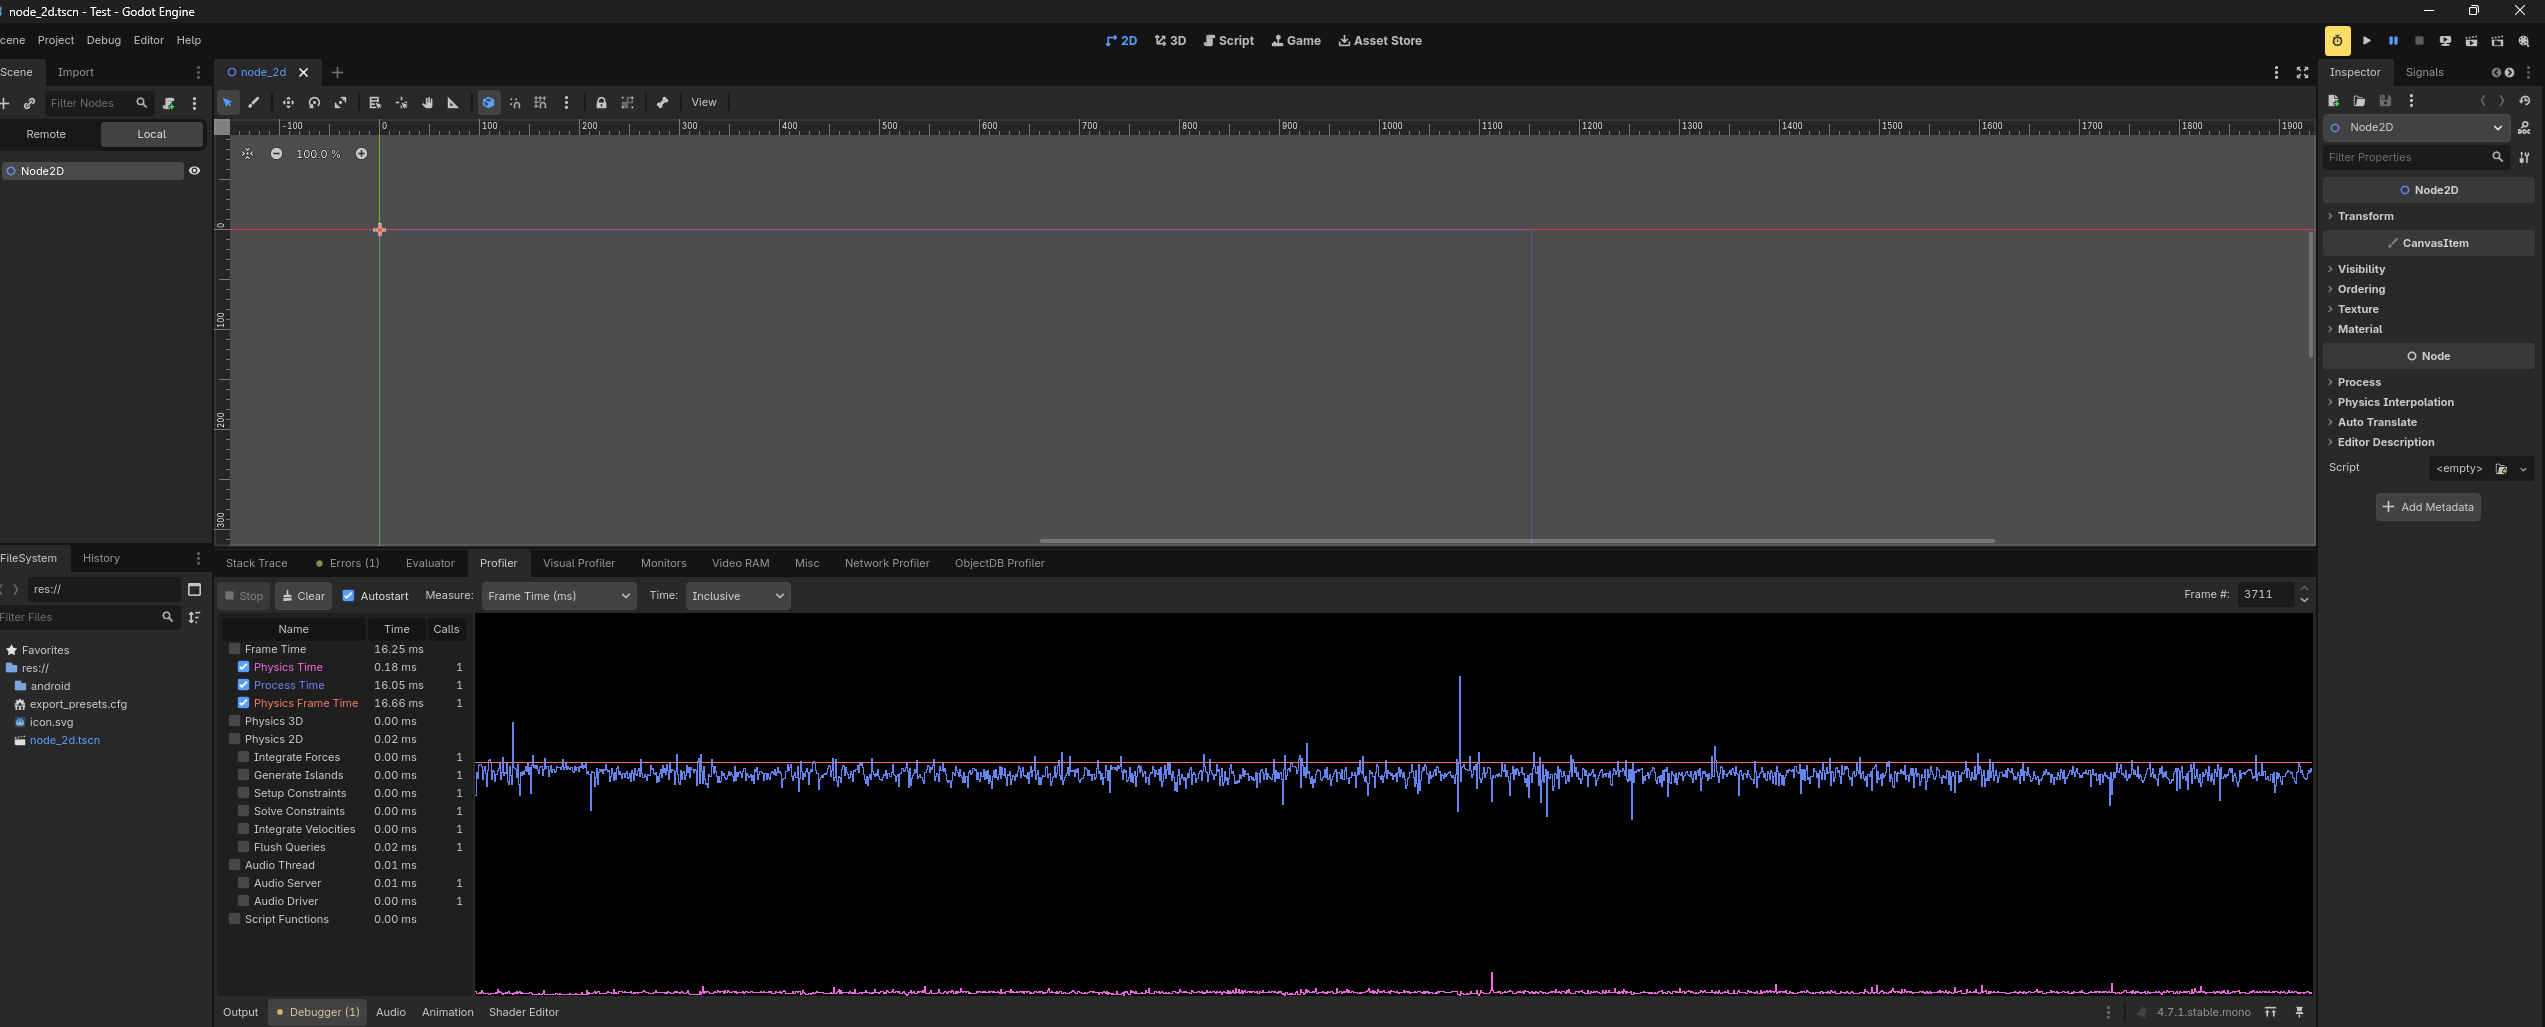Open the Node2D object selector dropdown

tap(2416, 127)
